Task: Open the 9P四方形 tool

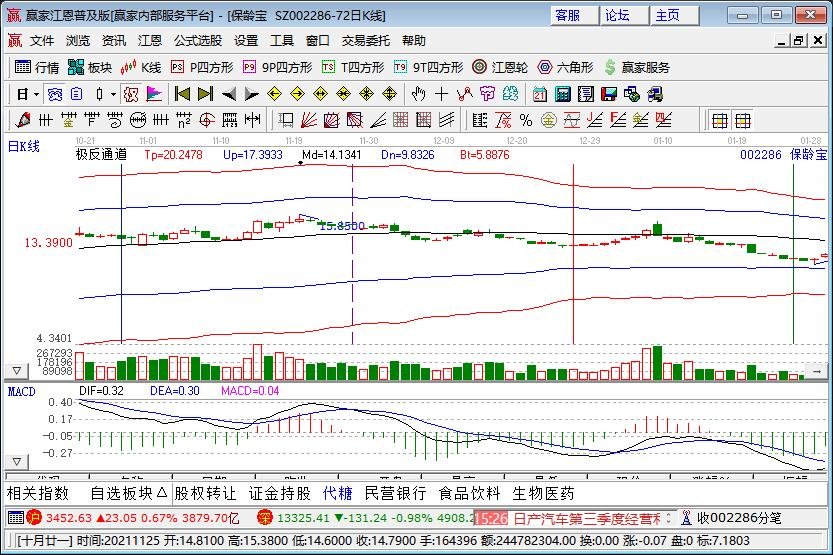Action: [277, 67]
